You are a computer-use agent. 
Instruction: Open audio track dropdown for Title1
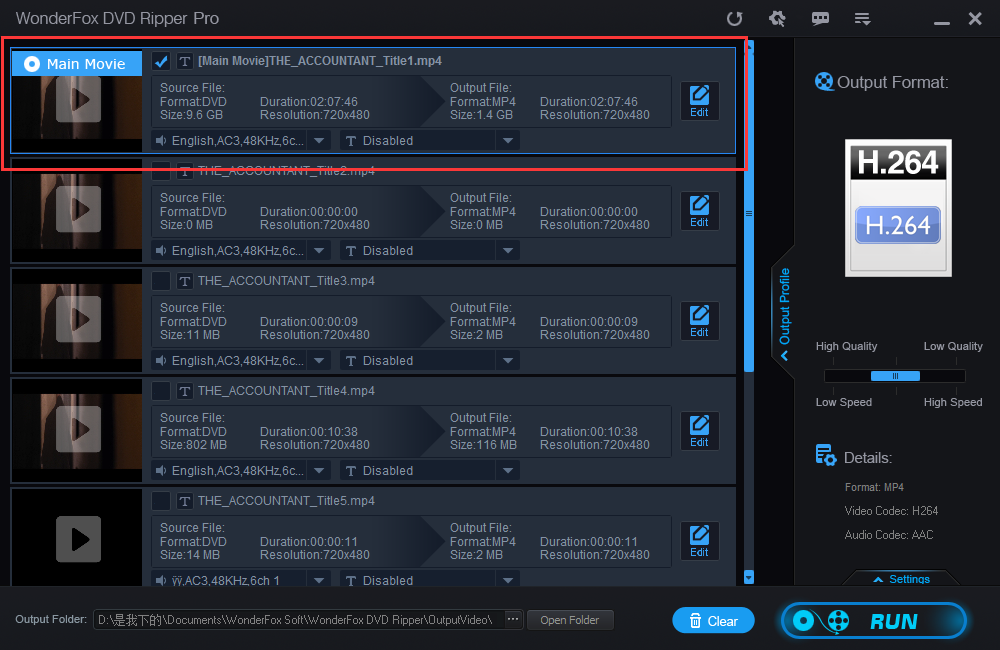pyautogui.click(x=318, y=141)
